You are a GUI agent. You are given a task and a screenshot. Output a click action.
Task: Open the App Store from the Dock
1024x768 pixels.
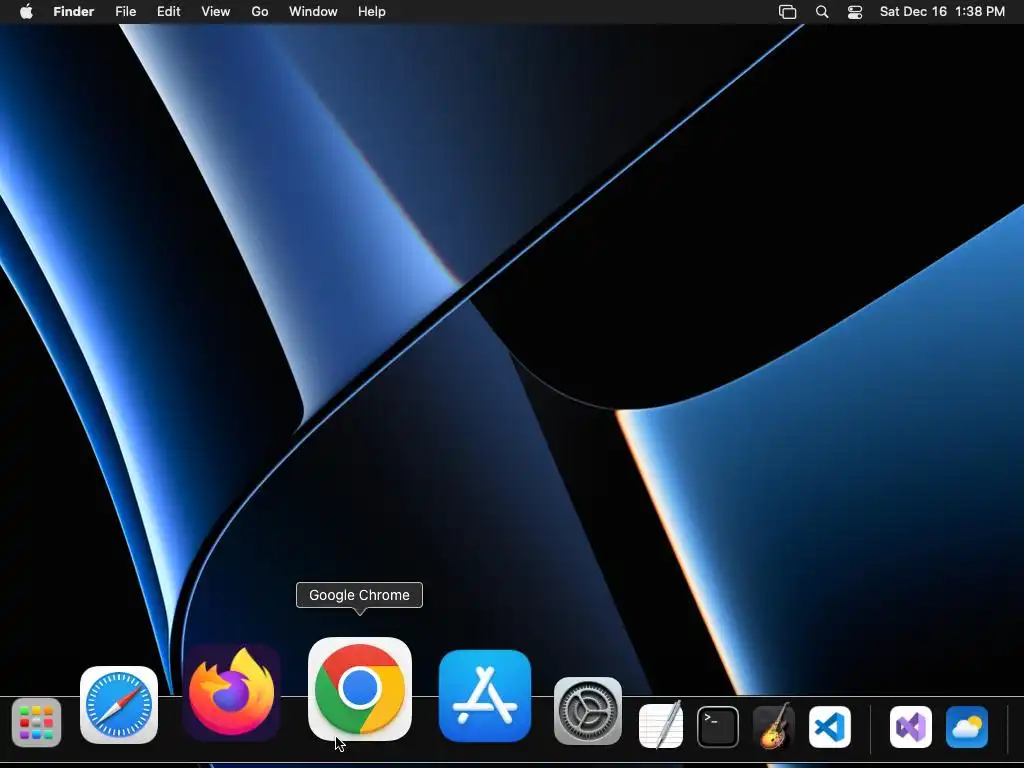click(485, 696)
